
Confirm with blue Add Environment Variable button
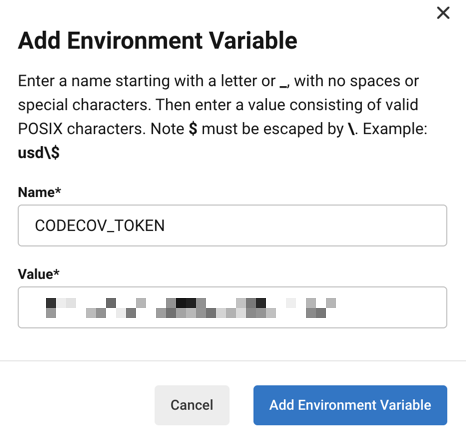click(350, 405)
